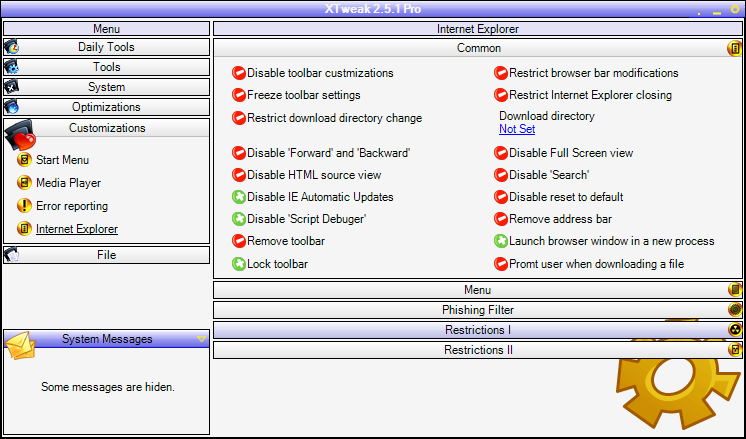Enable Remove toolbar option

(239, 241)
